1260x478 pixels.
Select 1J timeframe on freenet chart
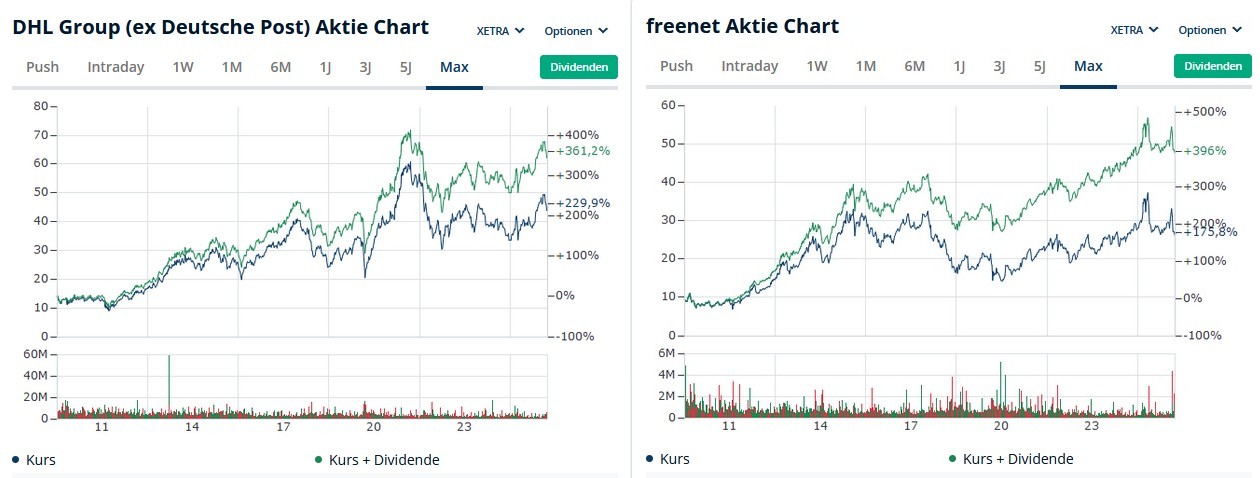coord(959,66)
